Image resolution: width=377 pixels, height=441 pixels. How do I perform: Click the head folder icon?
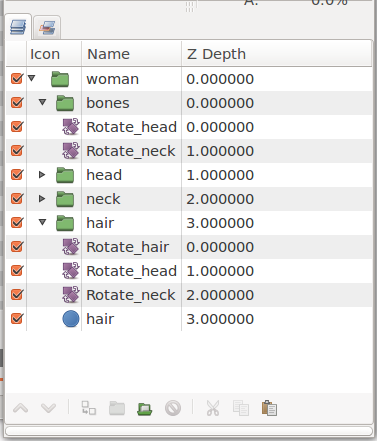tap(65, 175)
